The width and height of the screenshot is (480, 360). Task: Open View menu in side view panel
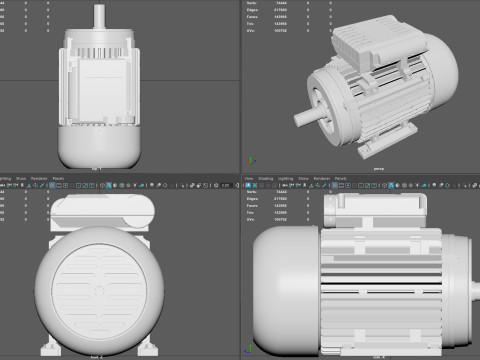pos(249,178)
